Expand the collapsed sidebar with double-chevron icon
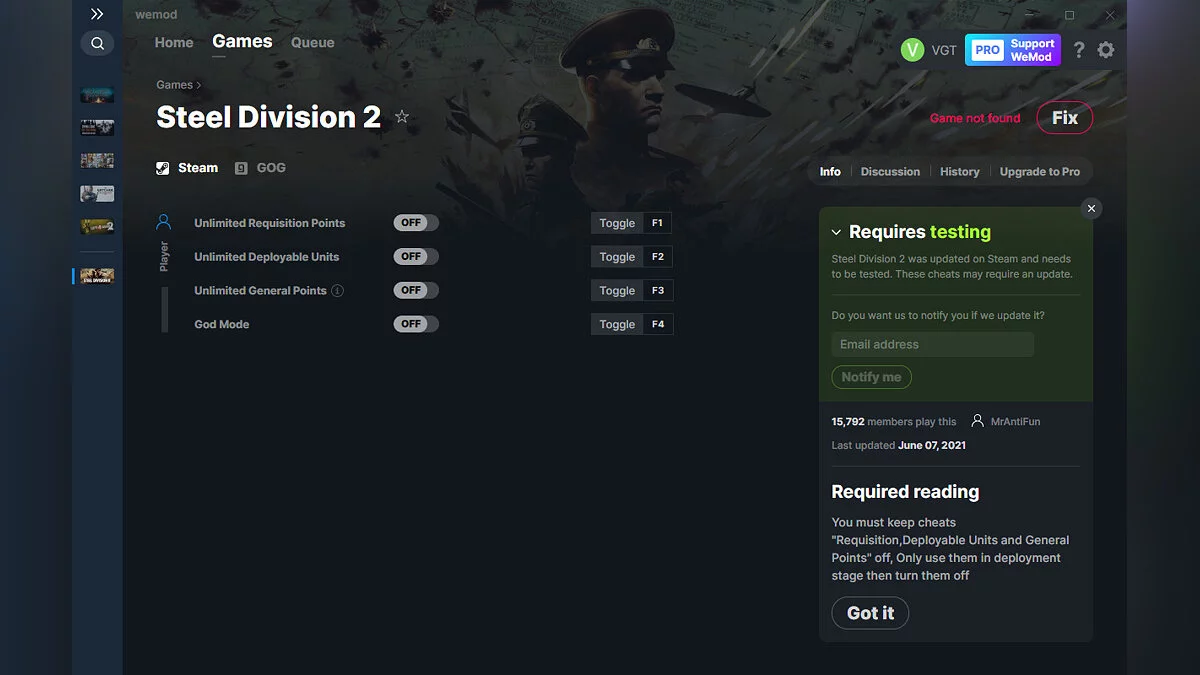Image resolution: width=1200 pixels, height=675 pixels. tap(97, 14)
